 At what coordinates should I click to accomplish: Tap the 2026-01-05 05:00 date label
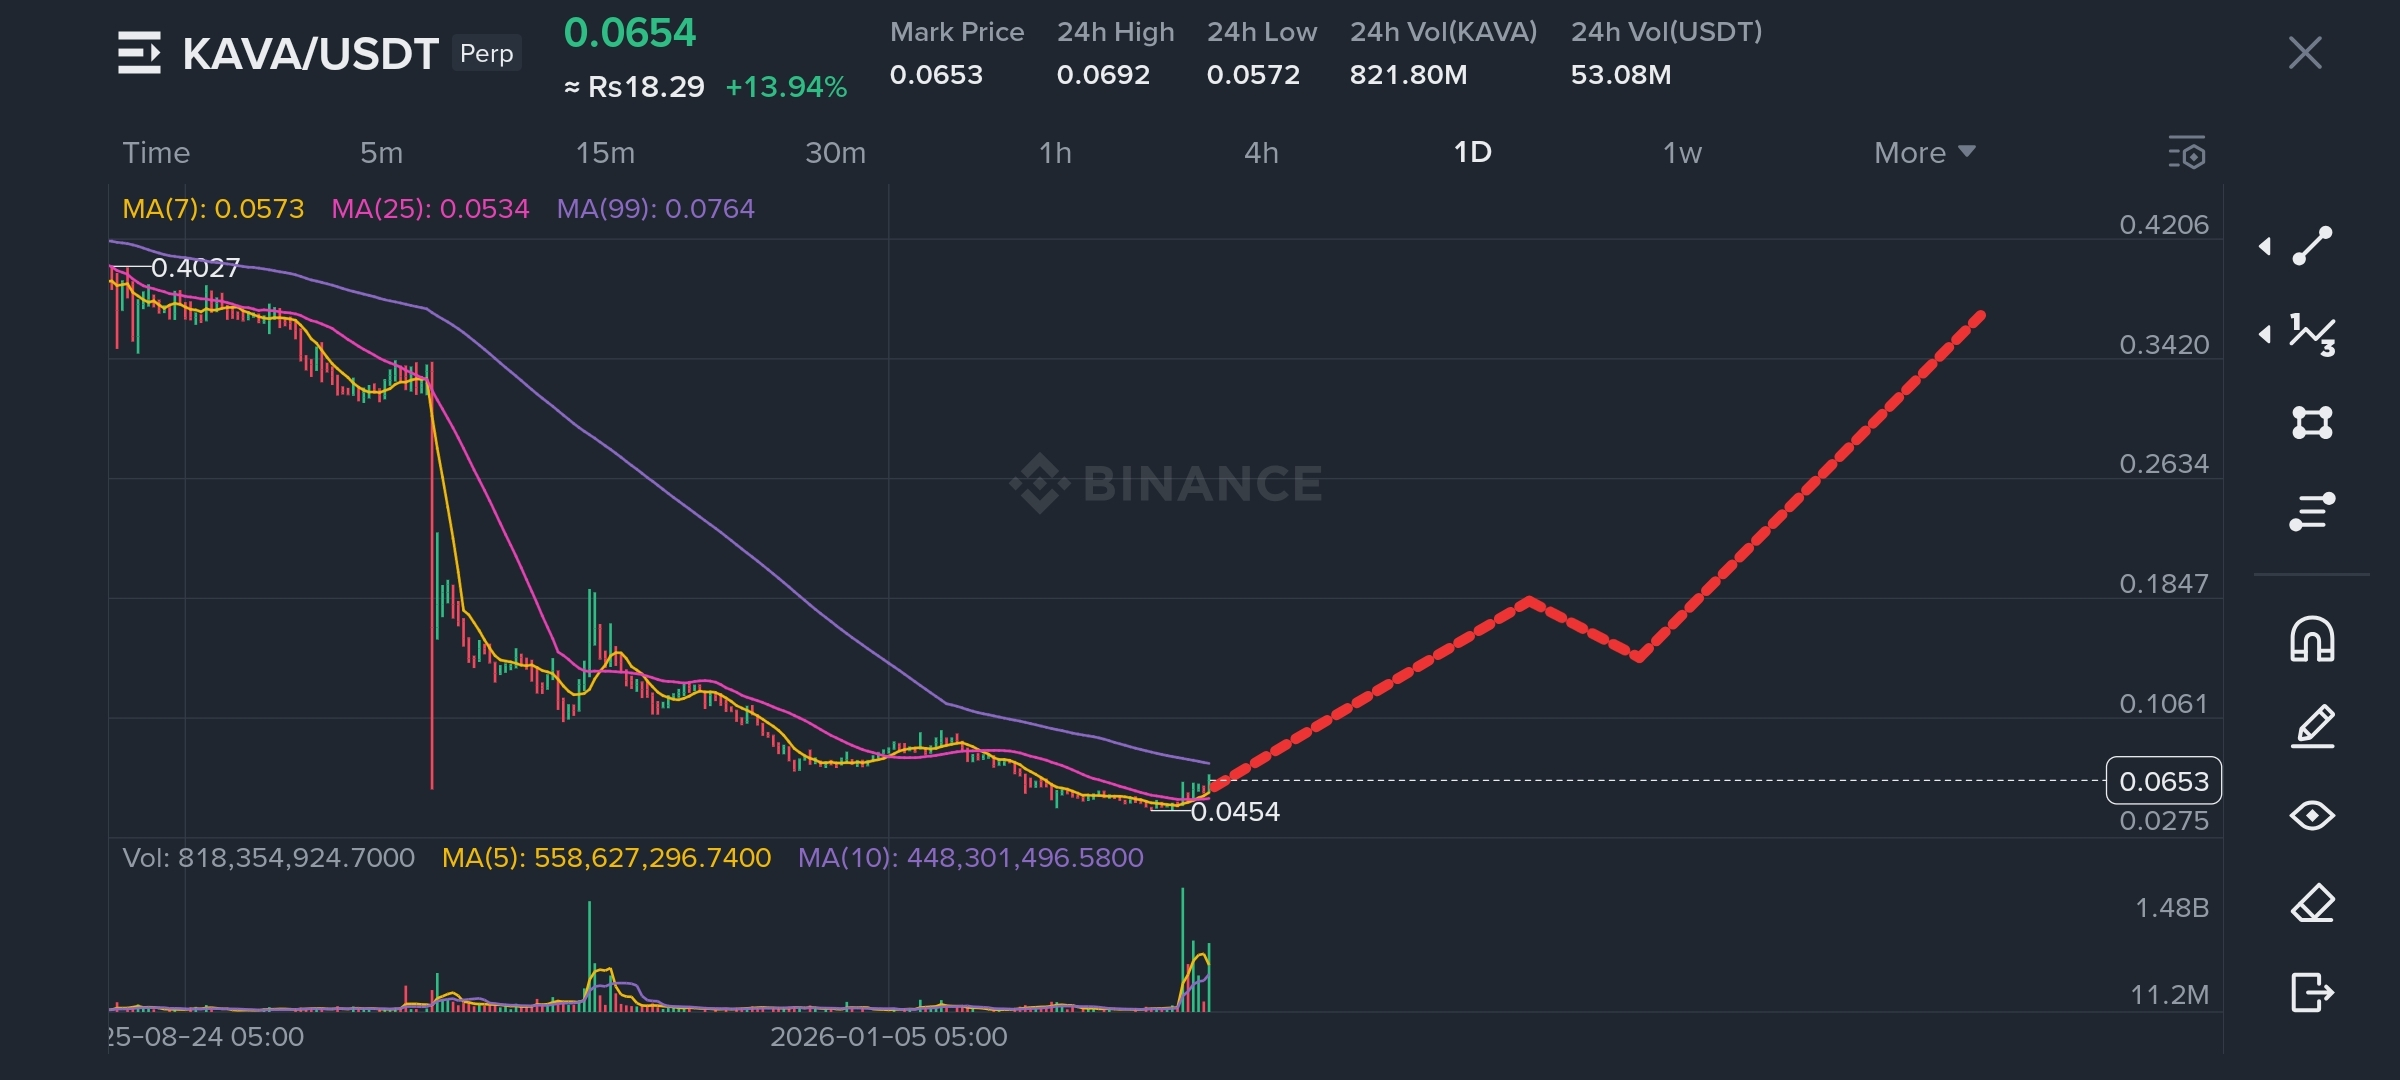click(889, 1037)
